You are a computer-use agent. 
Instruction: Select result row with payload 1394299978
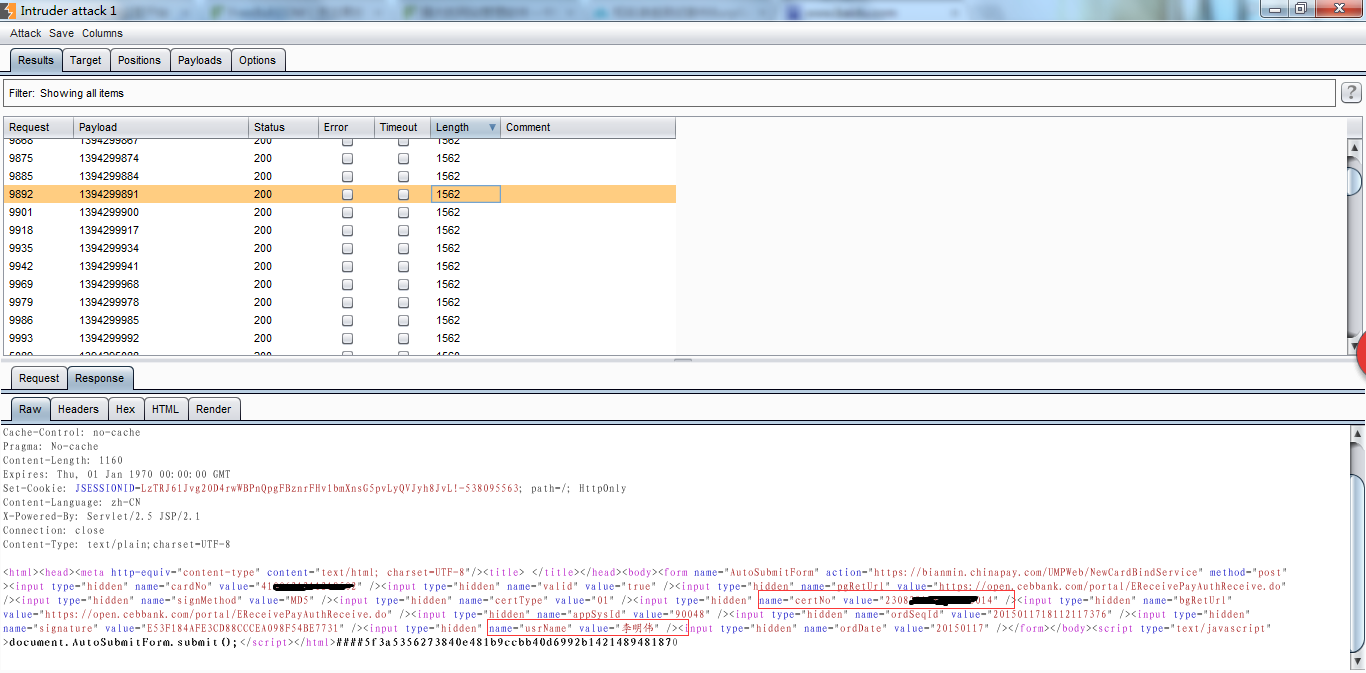pos(340,302)
